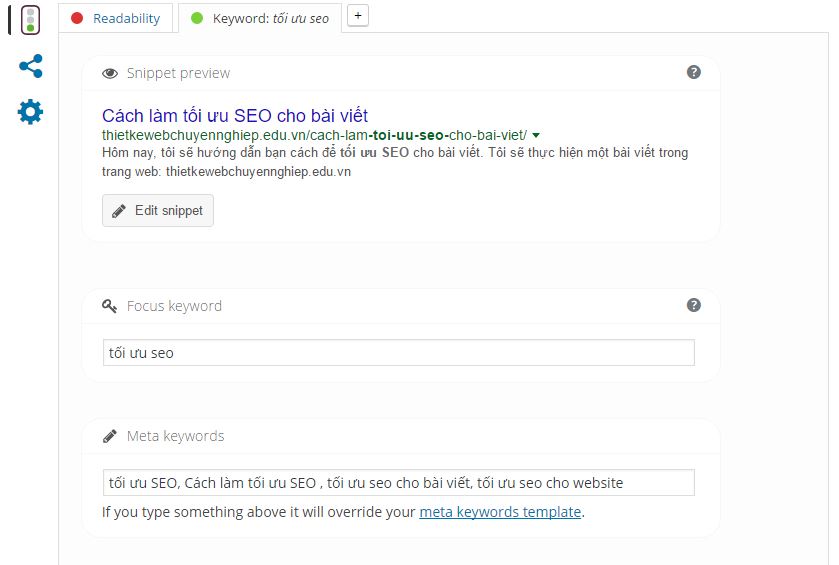The height and width of the screenshot is (565, 839).
Task: Open the snippet title link
Action: coord(235,115)
